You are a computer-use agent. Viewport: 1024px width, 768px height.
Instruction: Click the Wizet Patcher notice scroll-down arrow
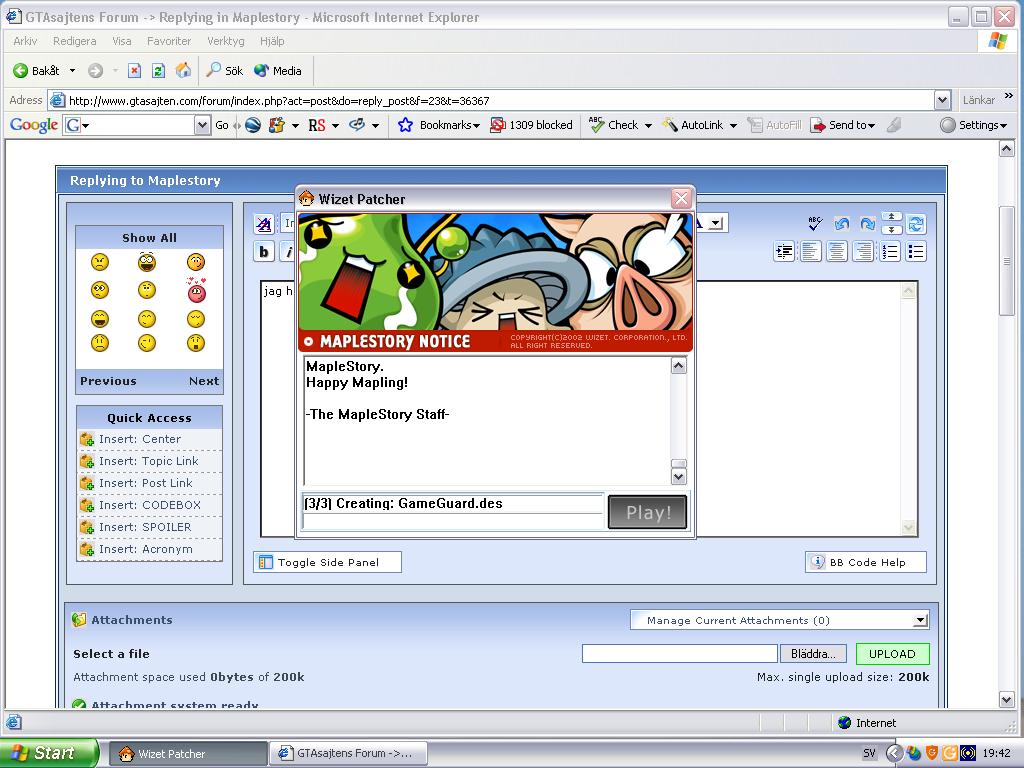point(679,477)
